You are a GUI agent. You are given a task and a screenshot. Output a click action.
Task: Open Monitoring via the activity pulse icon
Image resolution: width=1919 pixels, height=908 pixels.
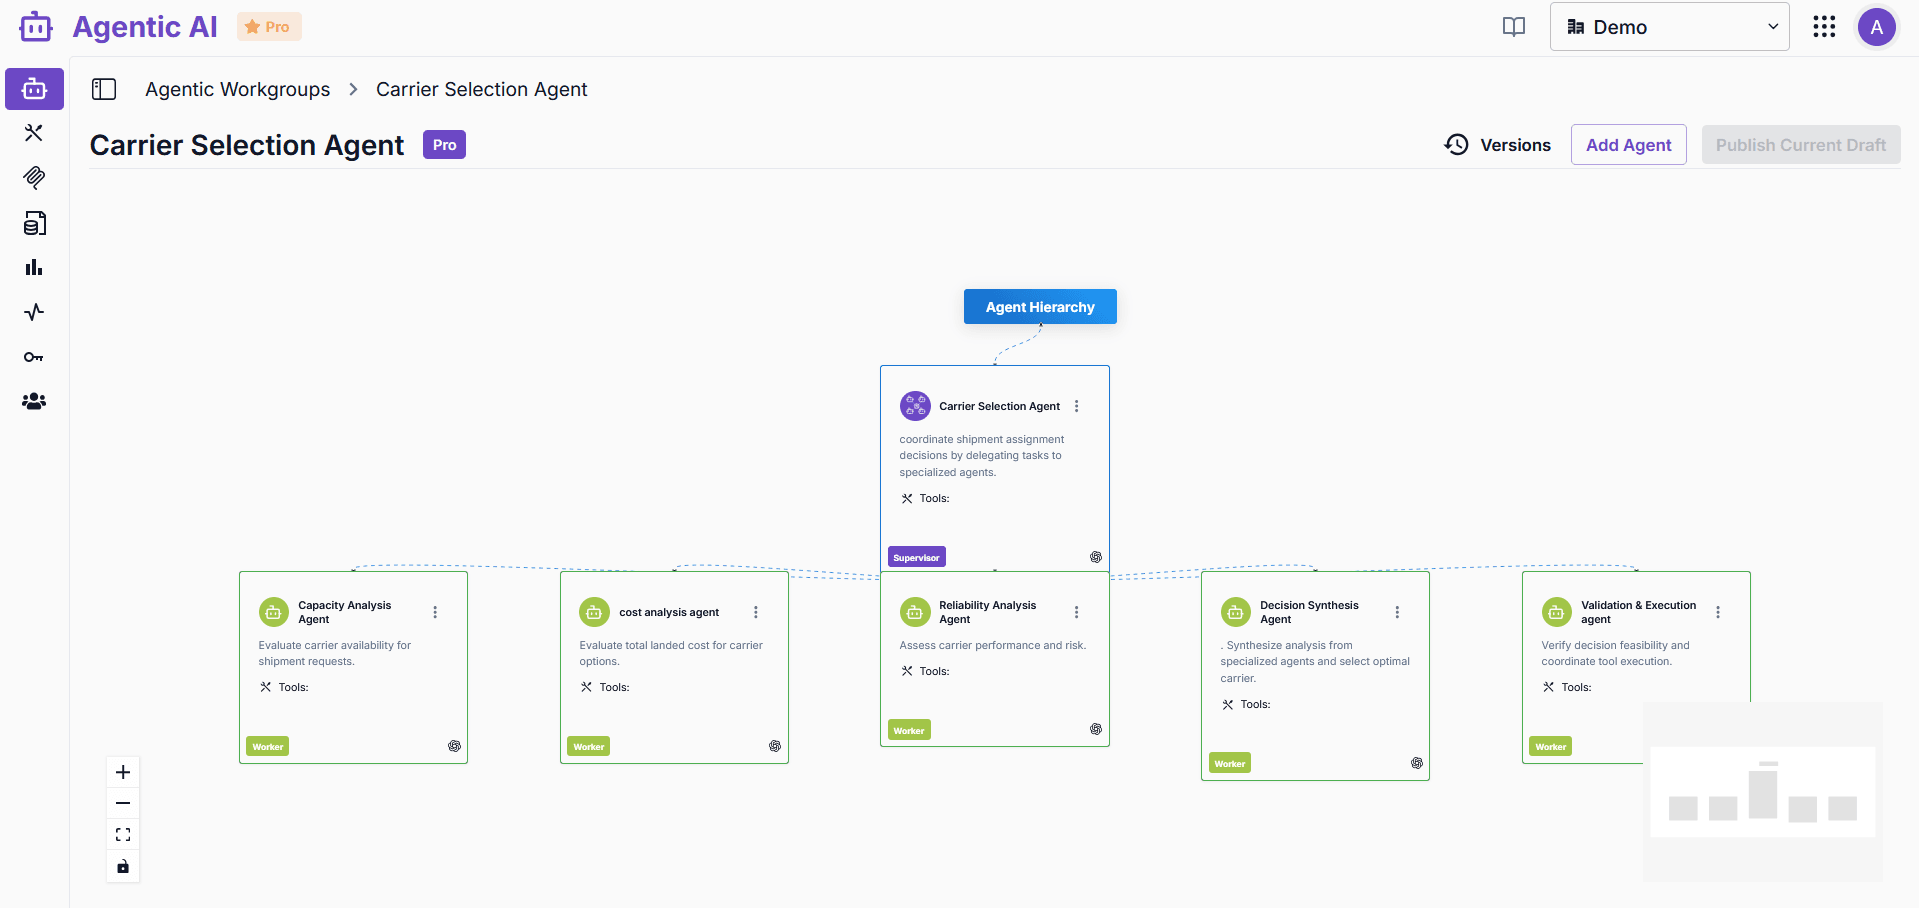33,312
